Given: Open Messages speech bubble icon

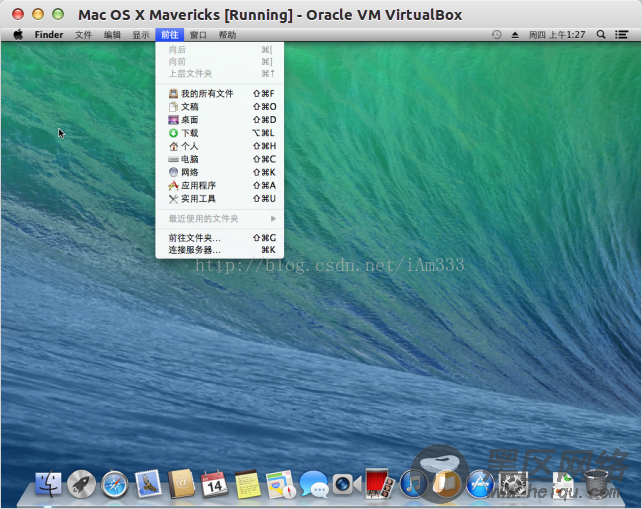Looking at the screenshot, I should tap(314, 484).
